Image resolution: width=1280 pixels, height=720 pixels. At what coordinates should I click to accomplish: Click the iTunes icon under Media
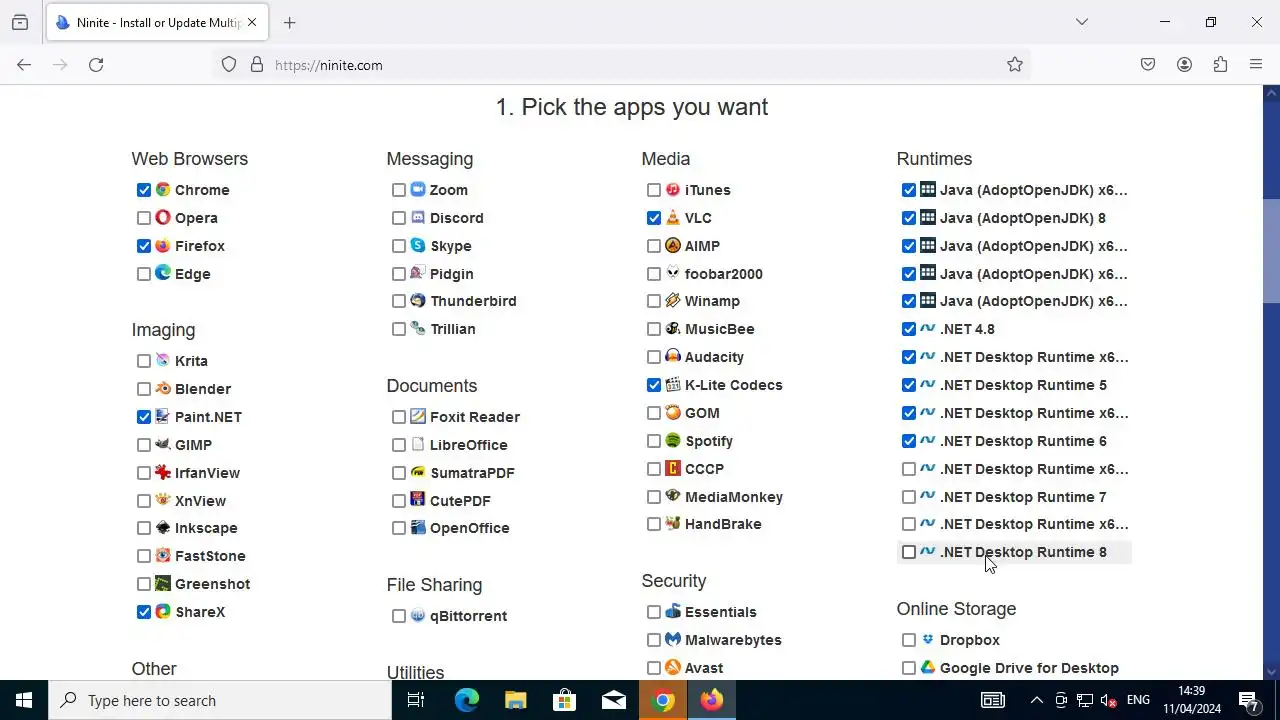coord(673,189)
